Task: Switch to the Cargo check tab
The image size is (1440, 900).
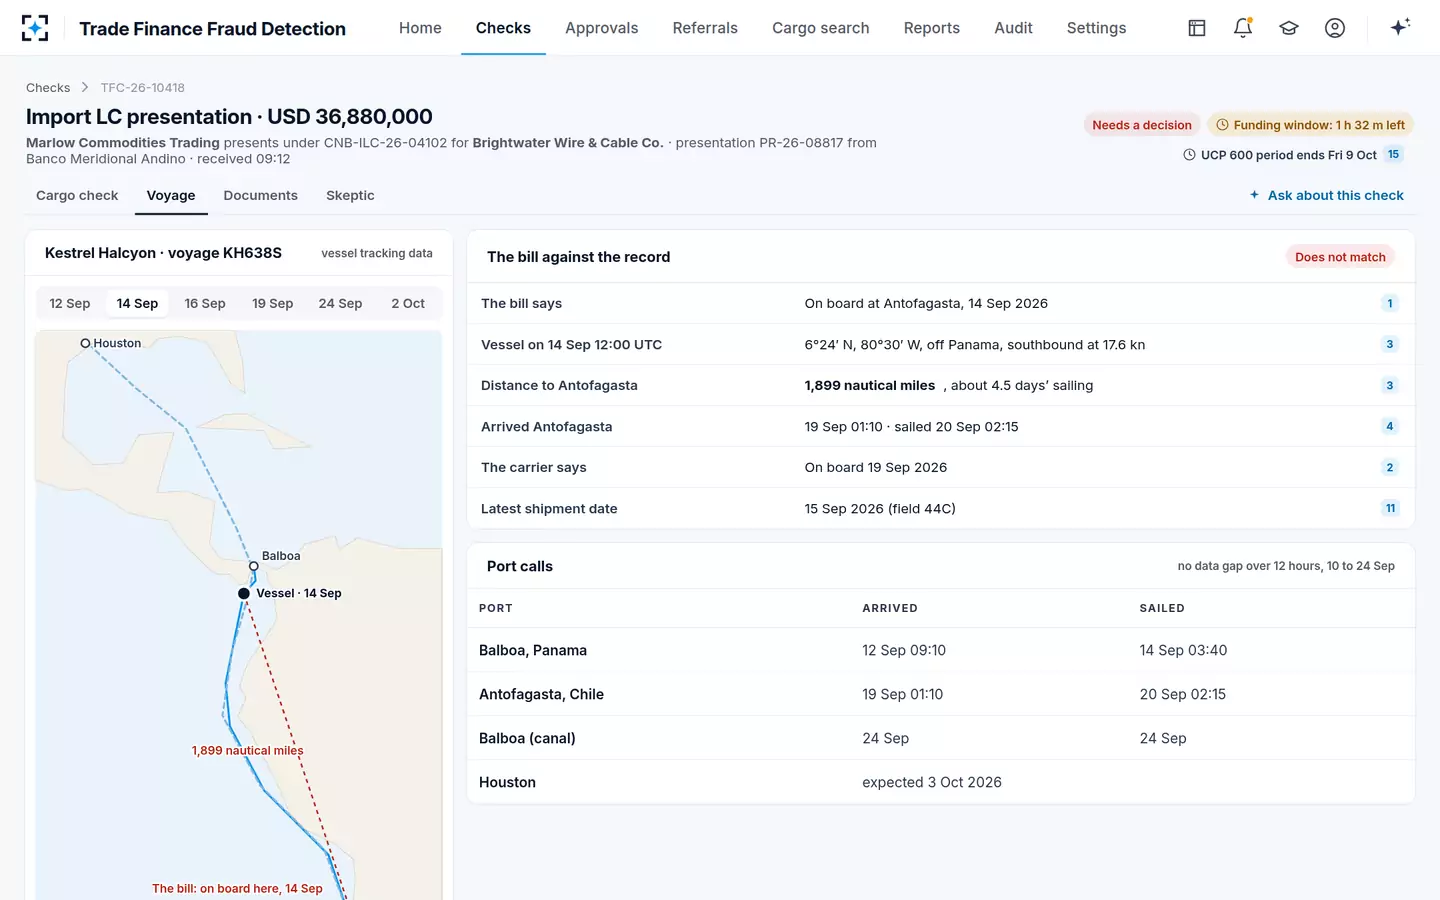Action: pos(77,196)
